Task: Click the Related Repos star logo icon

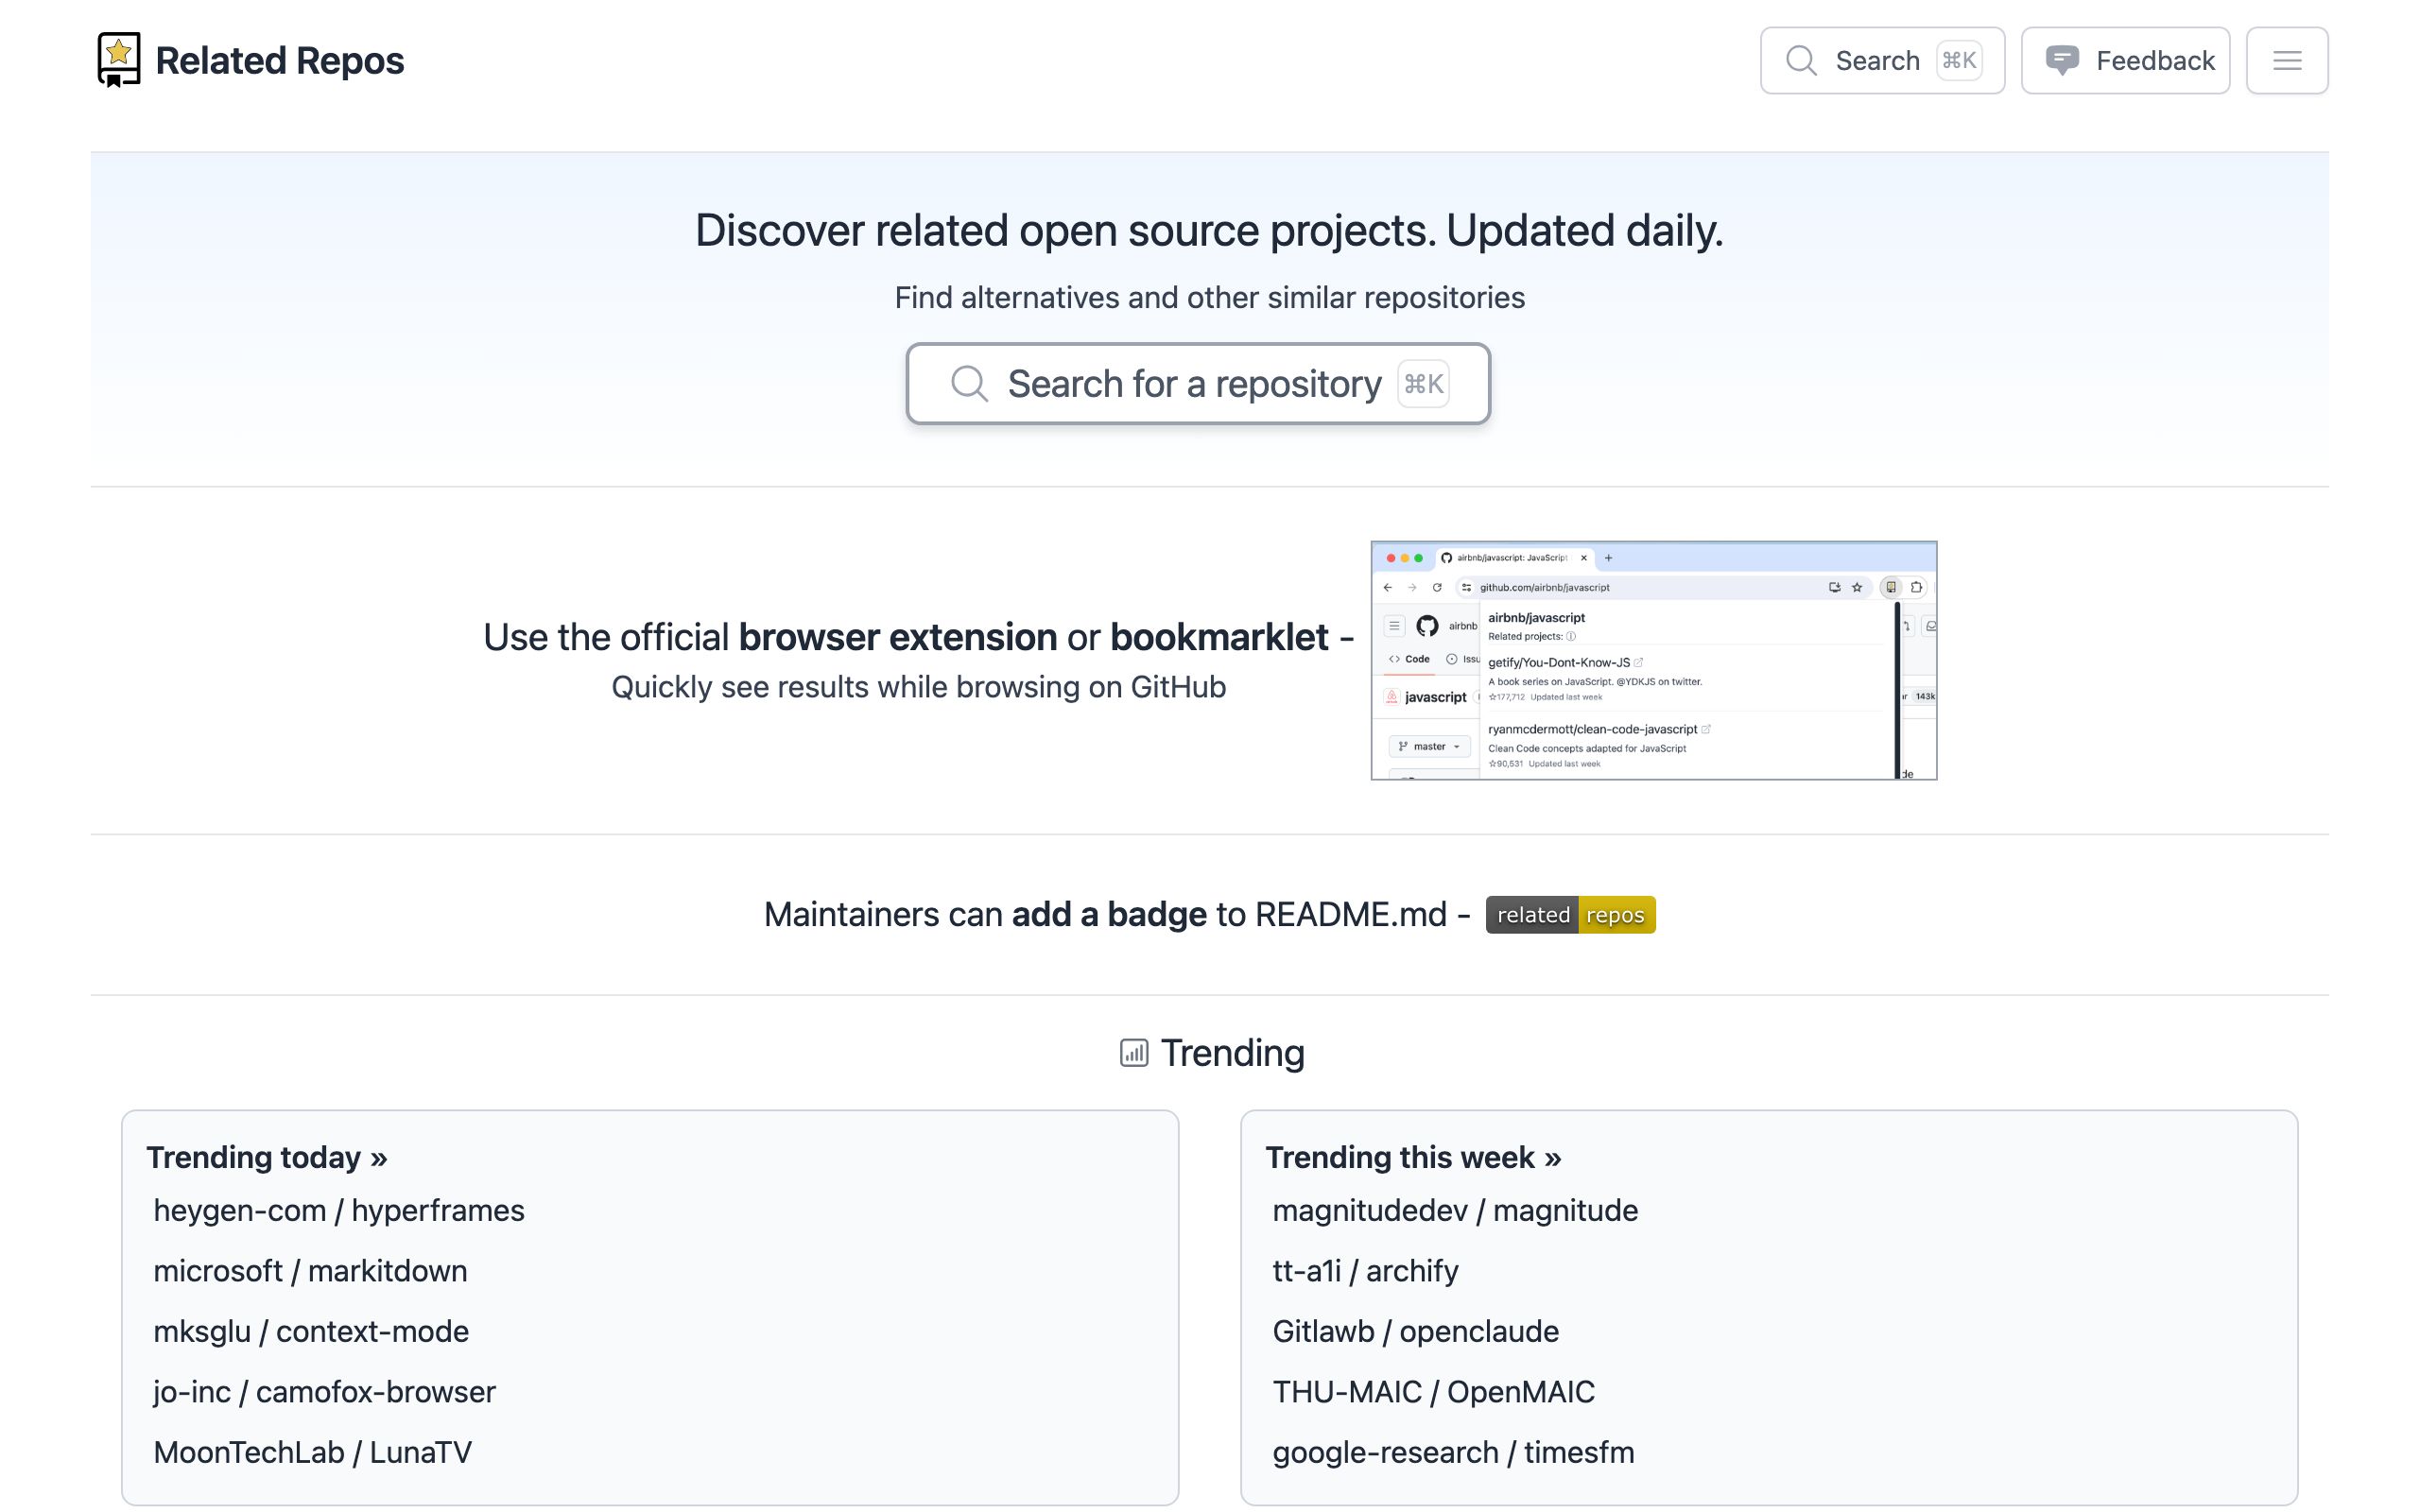Action: (x=118, y=60)
